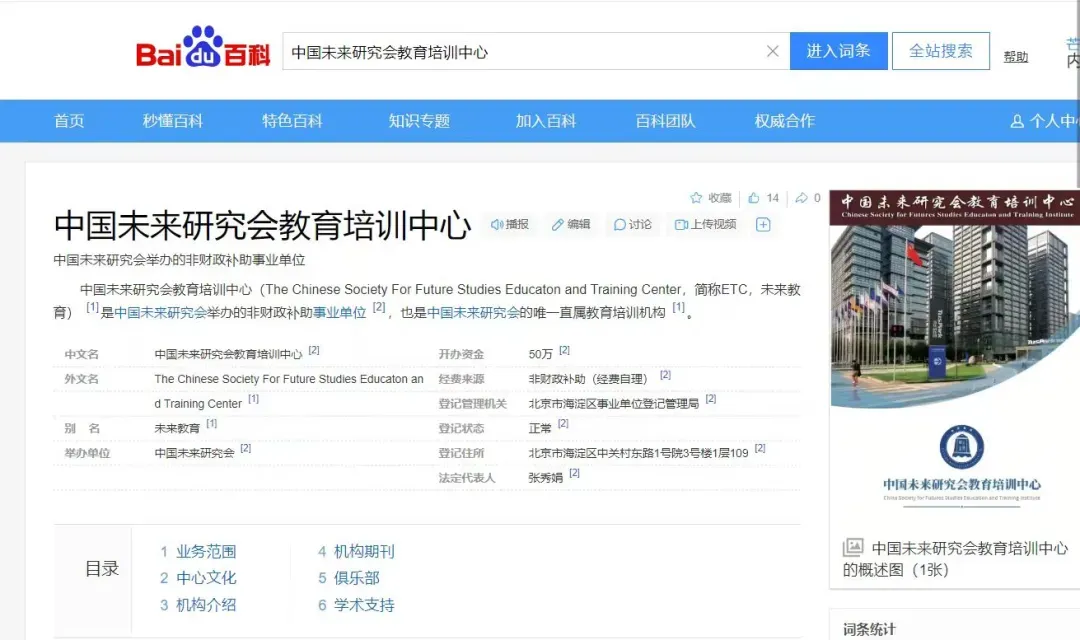
Task: Open the 百科团队 nav tab
Action: 665,121
